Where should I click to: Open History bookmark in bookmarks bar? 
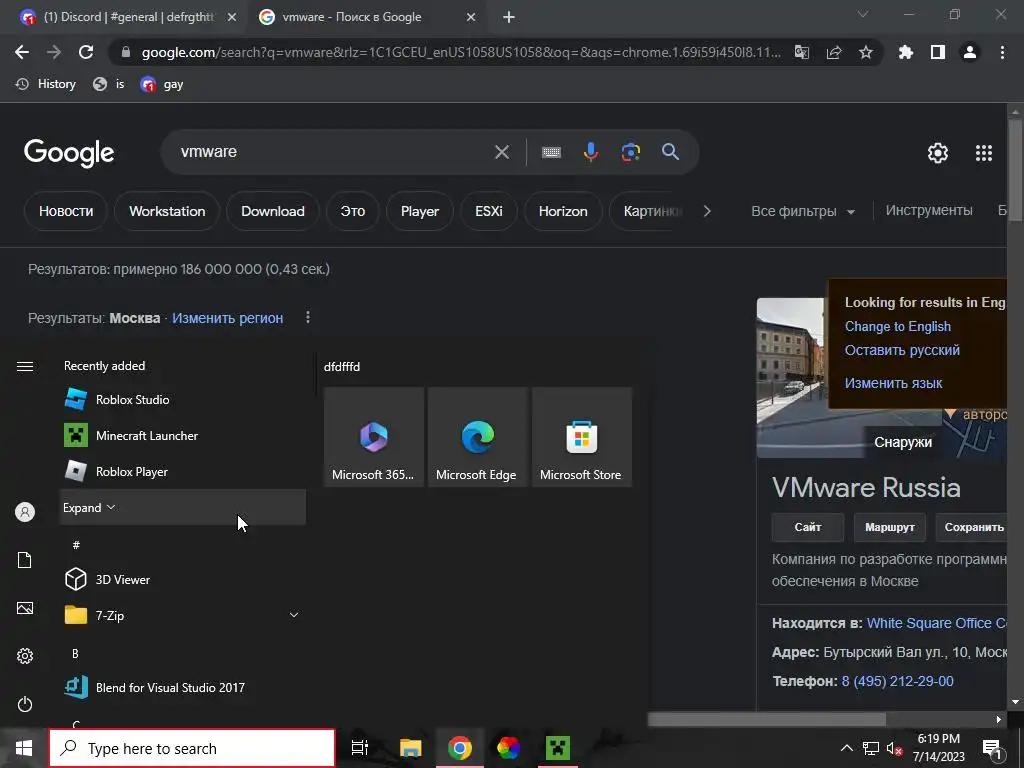click(46, 84)
